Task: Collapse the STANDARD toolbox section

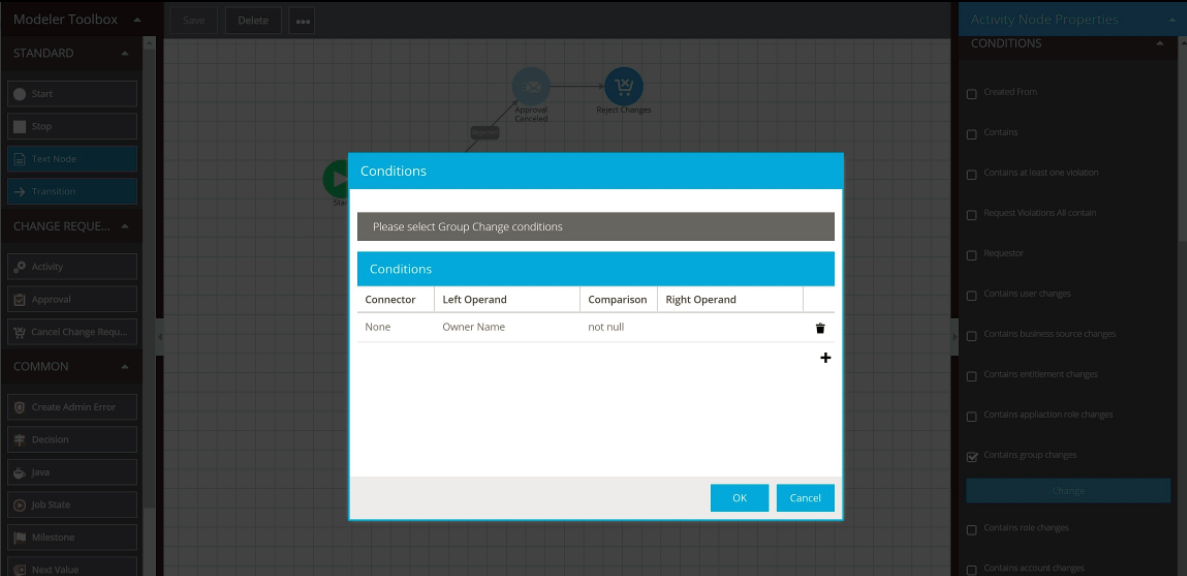Action: pyautogui.click(x=124, y=53)
